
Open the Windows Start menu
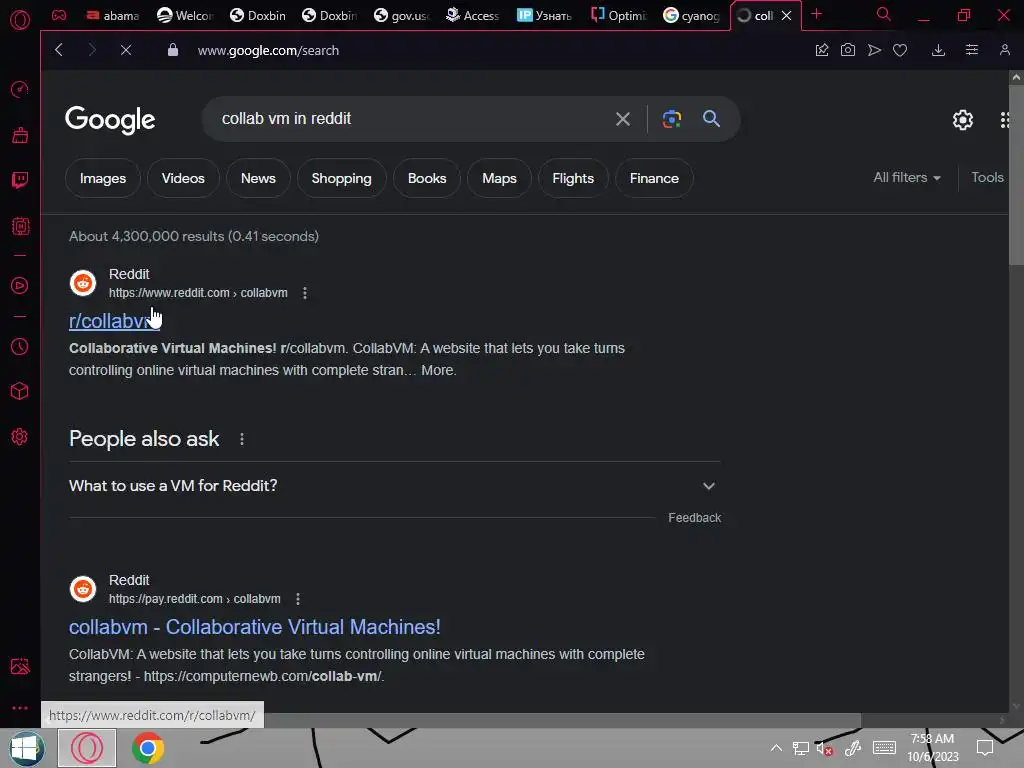27,748
